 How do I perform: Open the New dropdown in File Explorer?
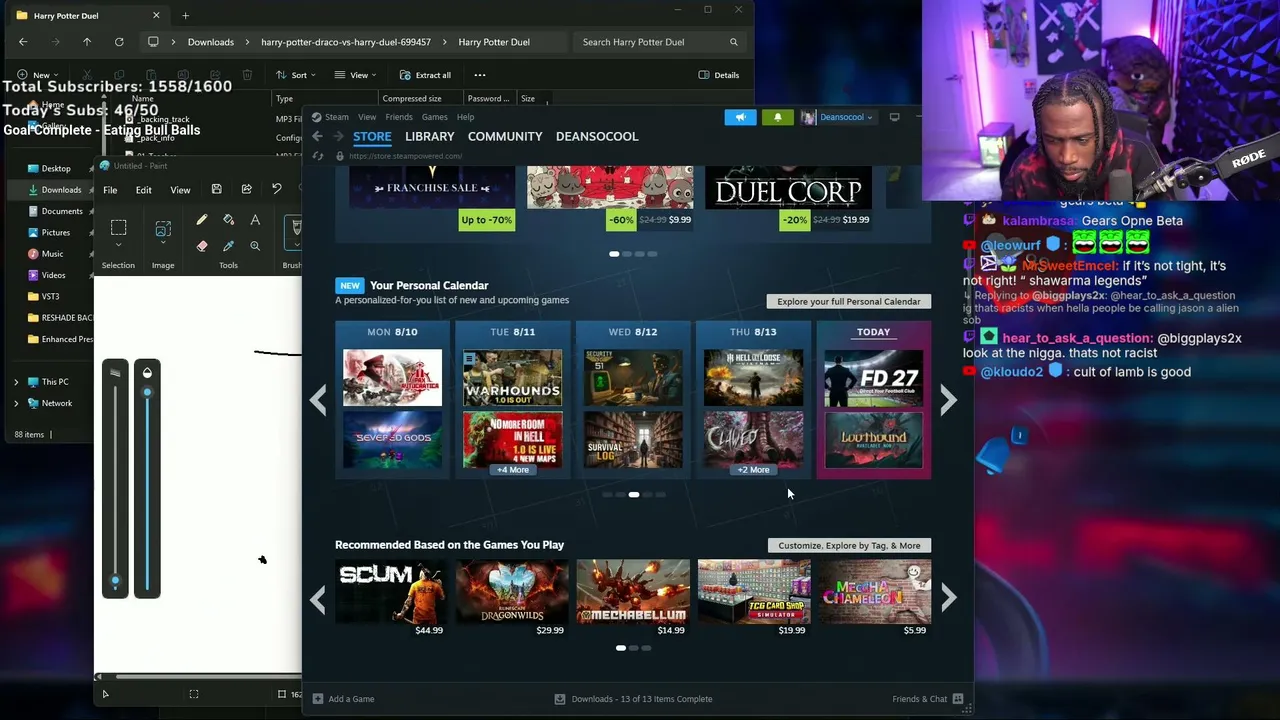[x=36, y=75]
